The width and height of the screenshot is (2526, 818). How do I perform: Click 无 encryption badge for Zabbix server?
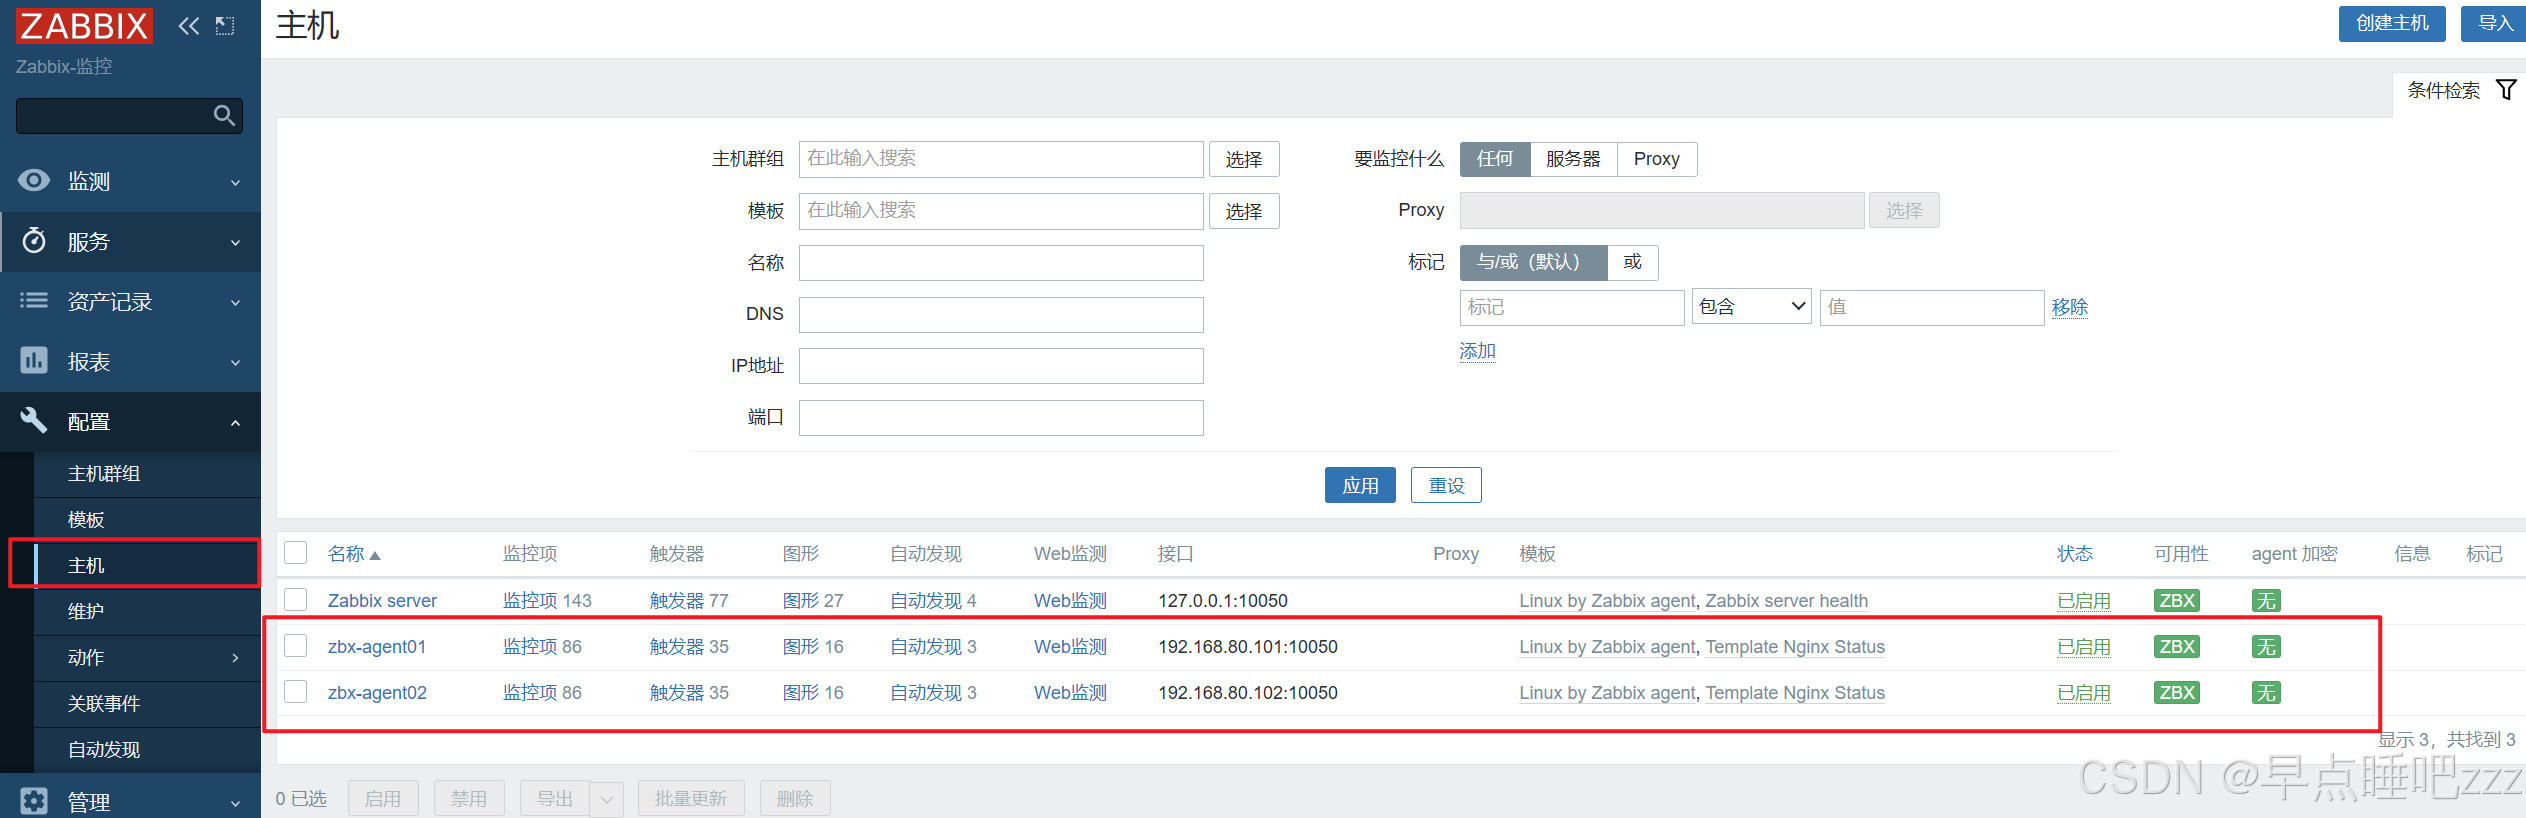(x=2266, y=601)
